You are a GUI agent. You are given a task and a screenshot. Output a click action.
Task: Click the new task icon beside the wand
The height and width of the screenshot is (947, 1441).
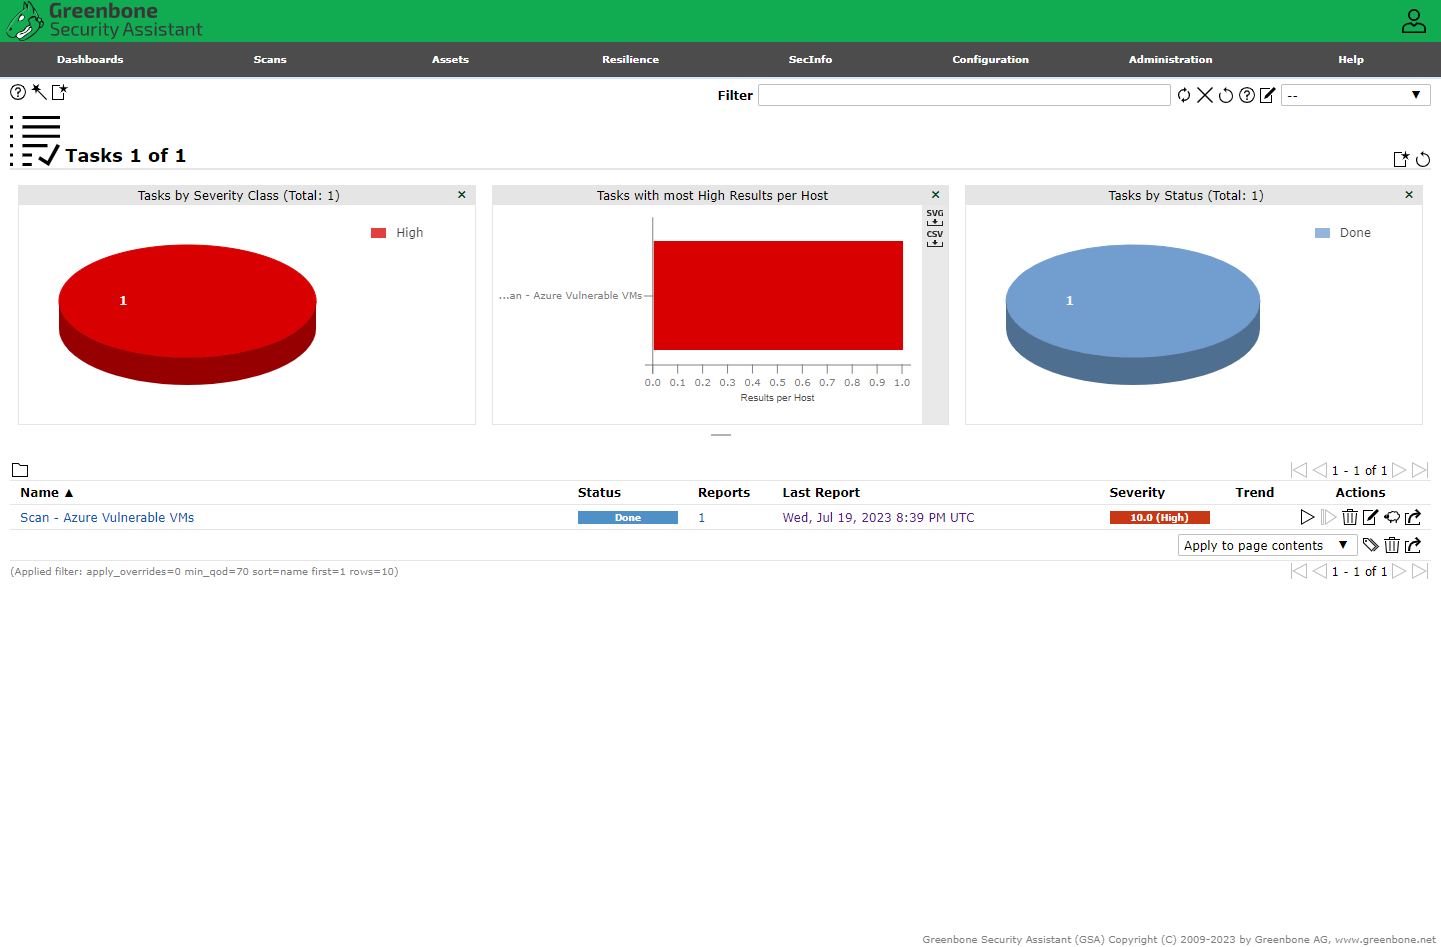(x=59, y=92)
